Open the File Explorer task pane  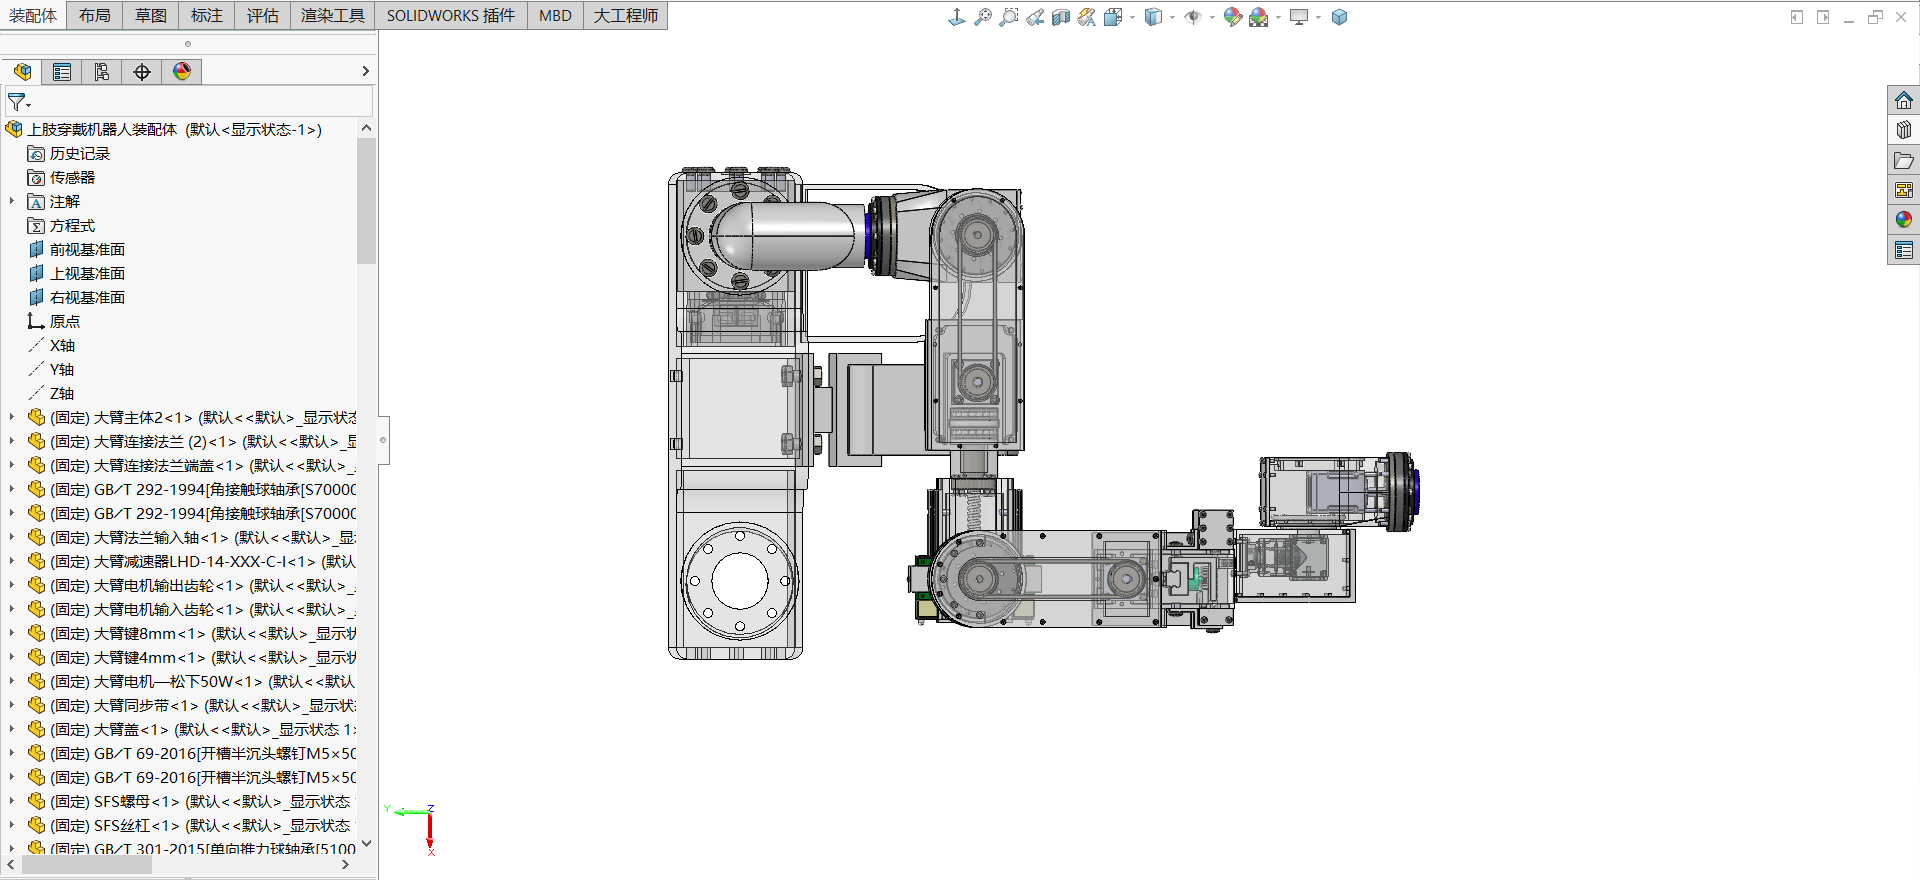pyautogui.click(x=1904, y=160)
